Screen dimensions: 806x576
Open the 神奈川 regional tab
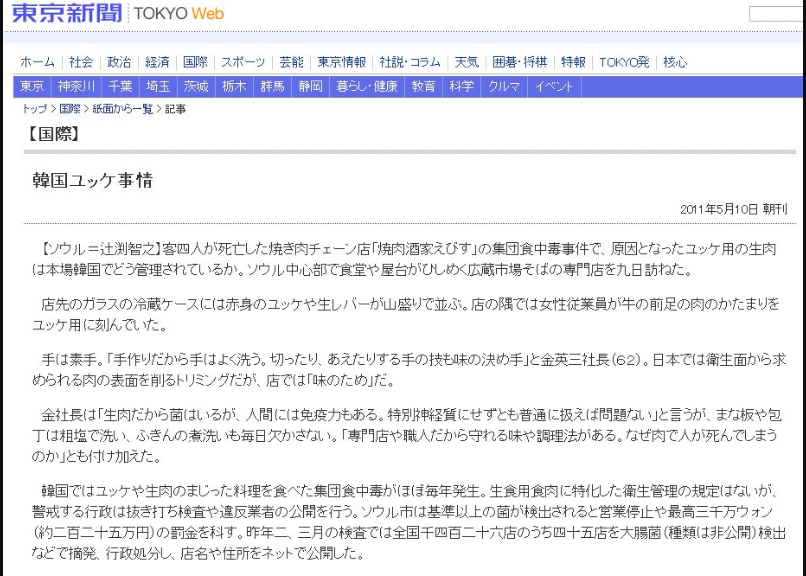(76, 86)
